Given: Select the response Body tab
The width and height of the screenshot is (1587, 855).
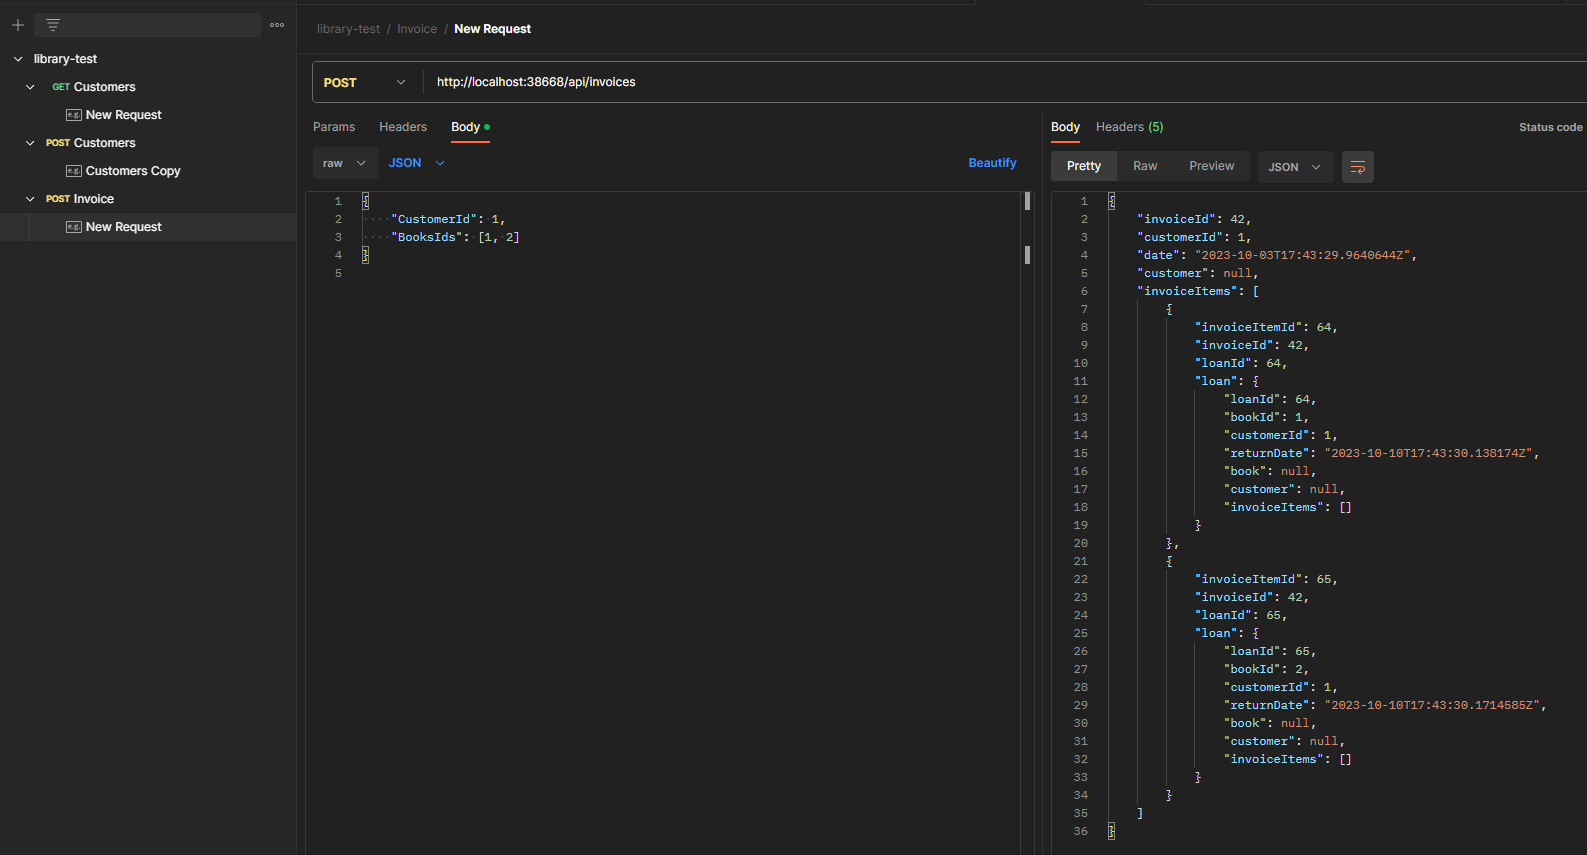Looking at the screenshot, I should 1065,127.
